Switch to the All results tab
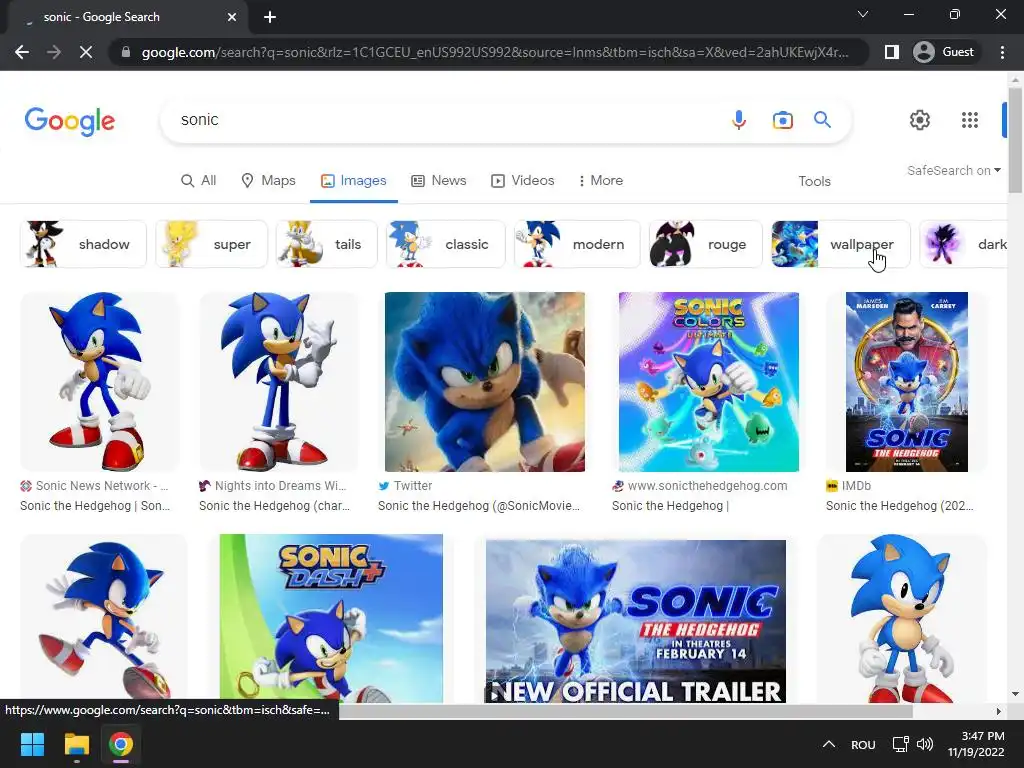 coord(199,181)
